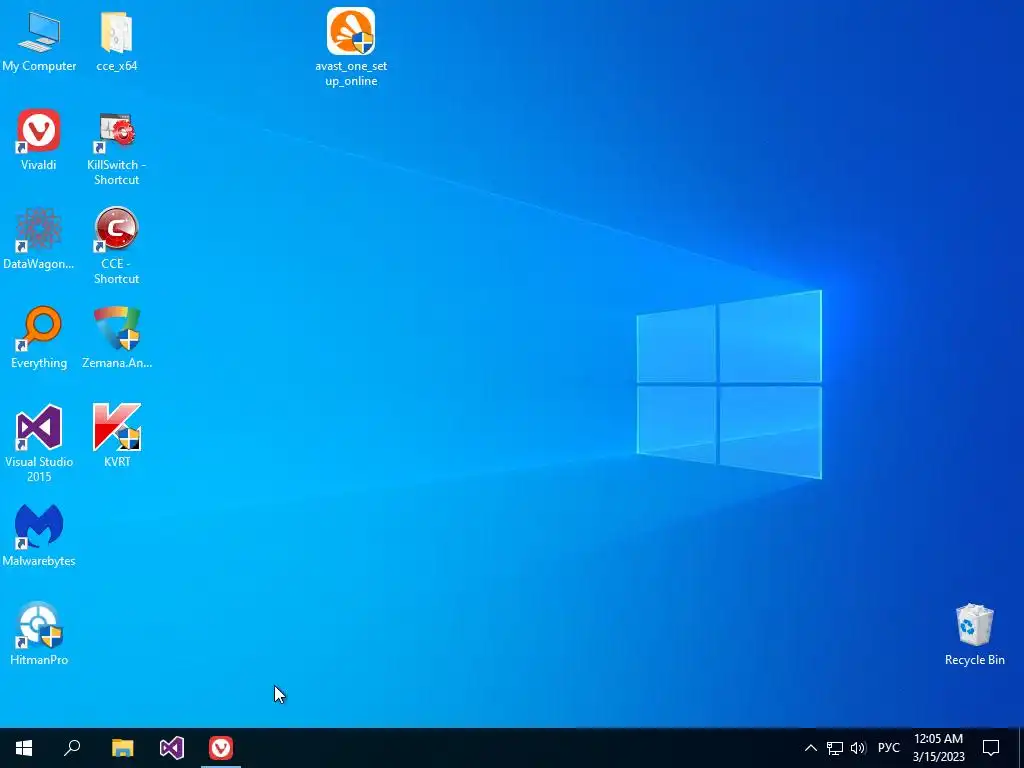1024x768 pixels.
Task: Select the avast_one_setup_online installer icon
Action: click(351, 47)
